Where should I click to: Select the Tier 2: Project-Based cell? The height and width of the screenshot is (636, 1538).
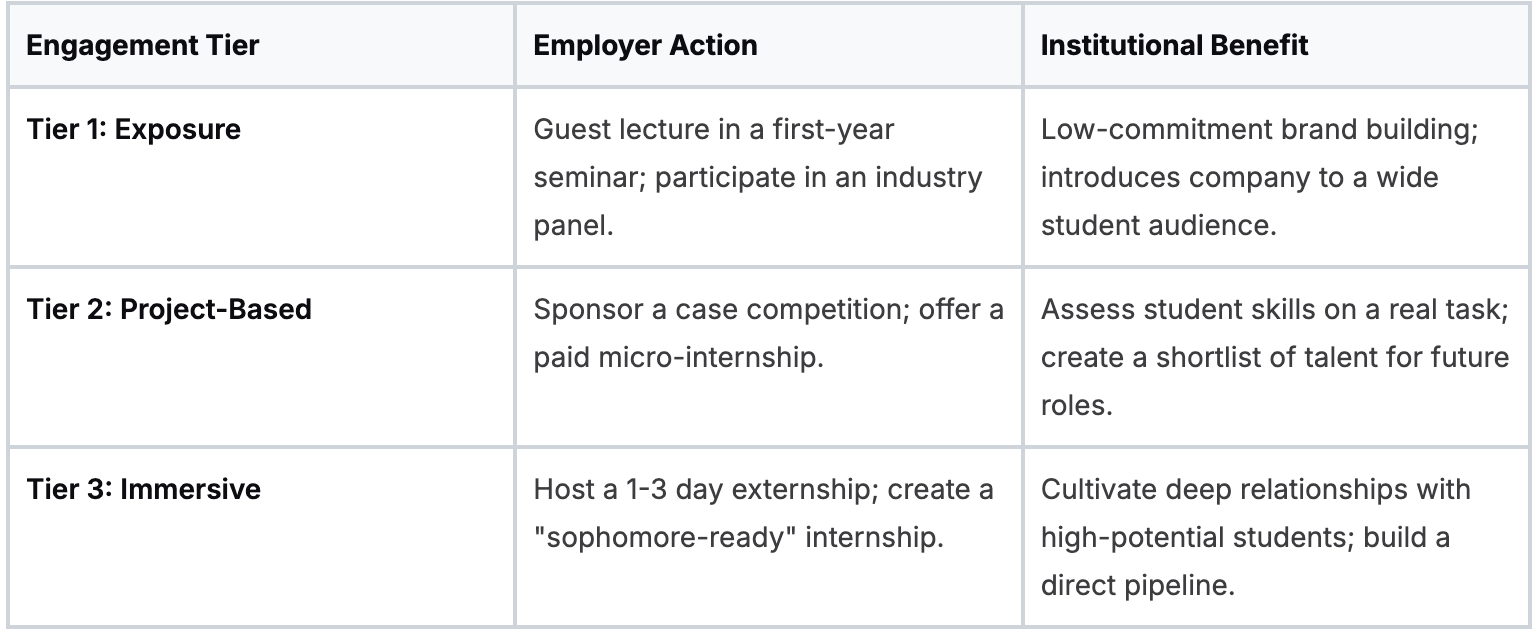tap(169, 309)
